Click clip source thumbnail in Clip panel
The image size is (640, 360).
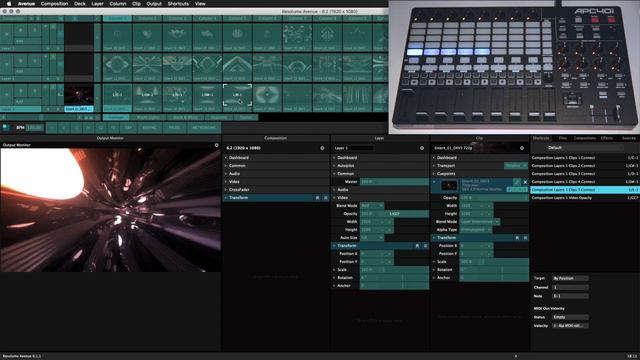pos(449,185)
